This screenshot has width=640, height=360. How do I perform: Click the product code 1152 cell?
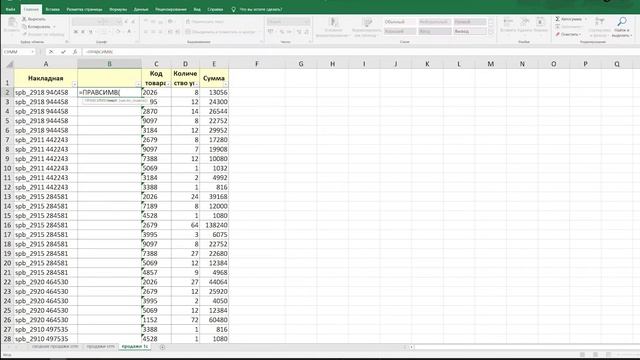(156, 320)
